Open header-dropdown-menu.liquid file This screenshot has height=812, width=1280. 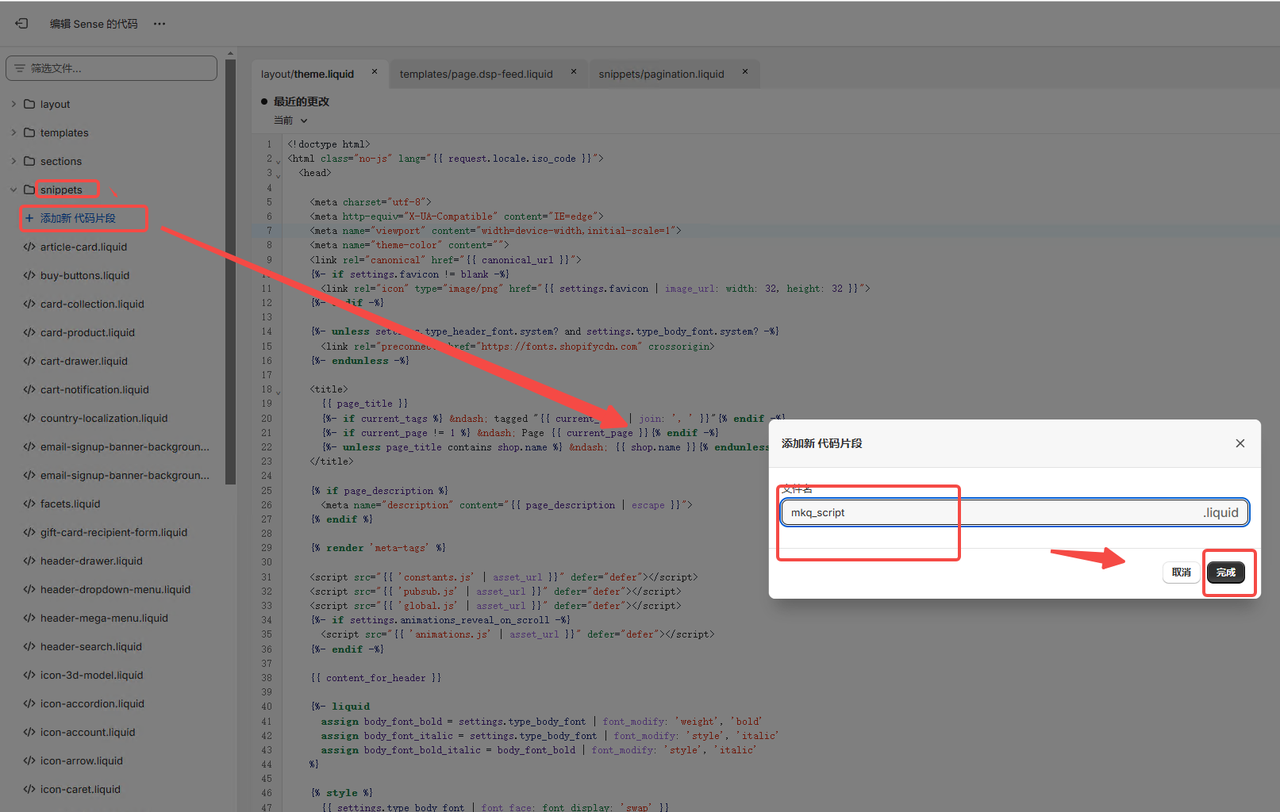(113, 590)
